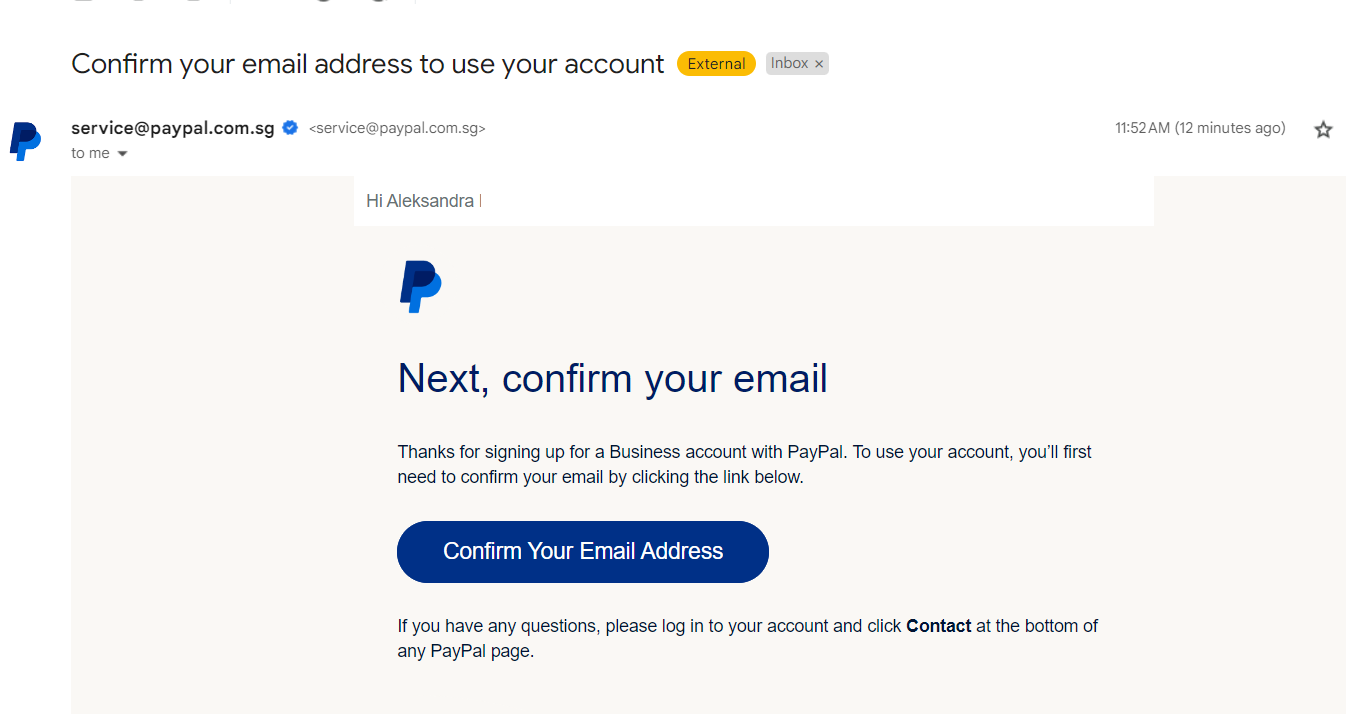Click the "Next, confirm your email" heading
The width and height of the screenshot is (1346, 714).
[613, 379]
